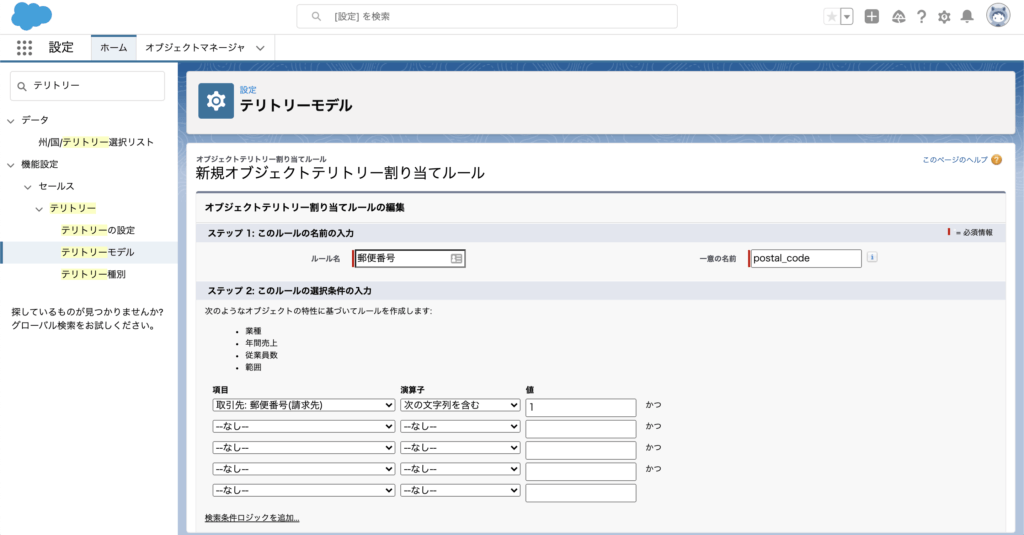The width and height of the screenshot is (1024, 535).
Task: Open このページのヘルプ link
Action: point(955,160)
